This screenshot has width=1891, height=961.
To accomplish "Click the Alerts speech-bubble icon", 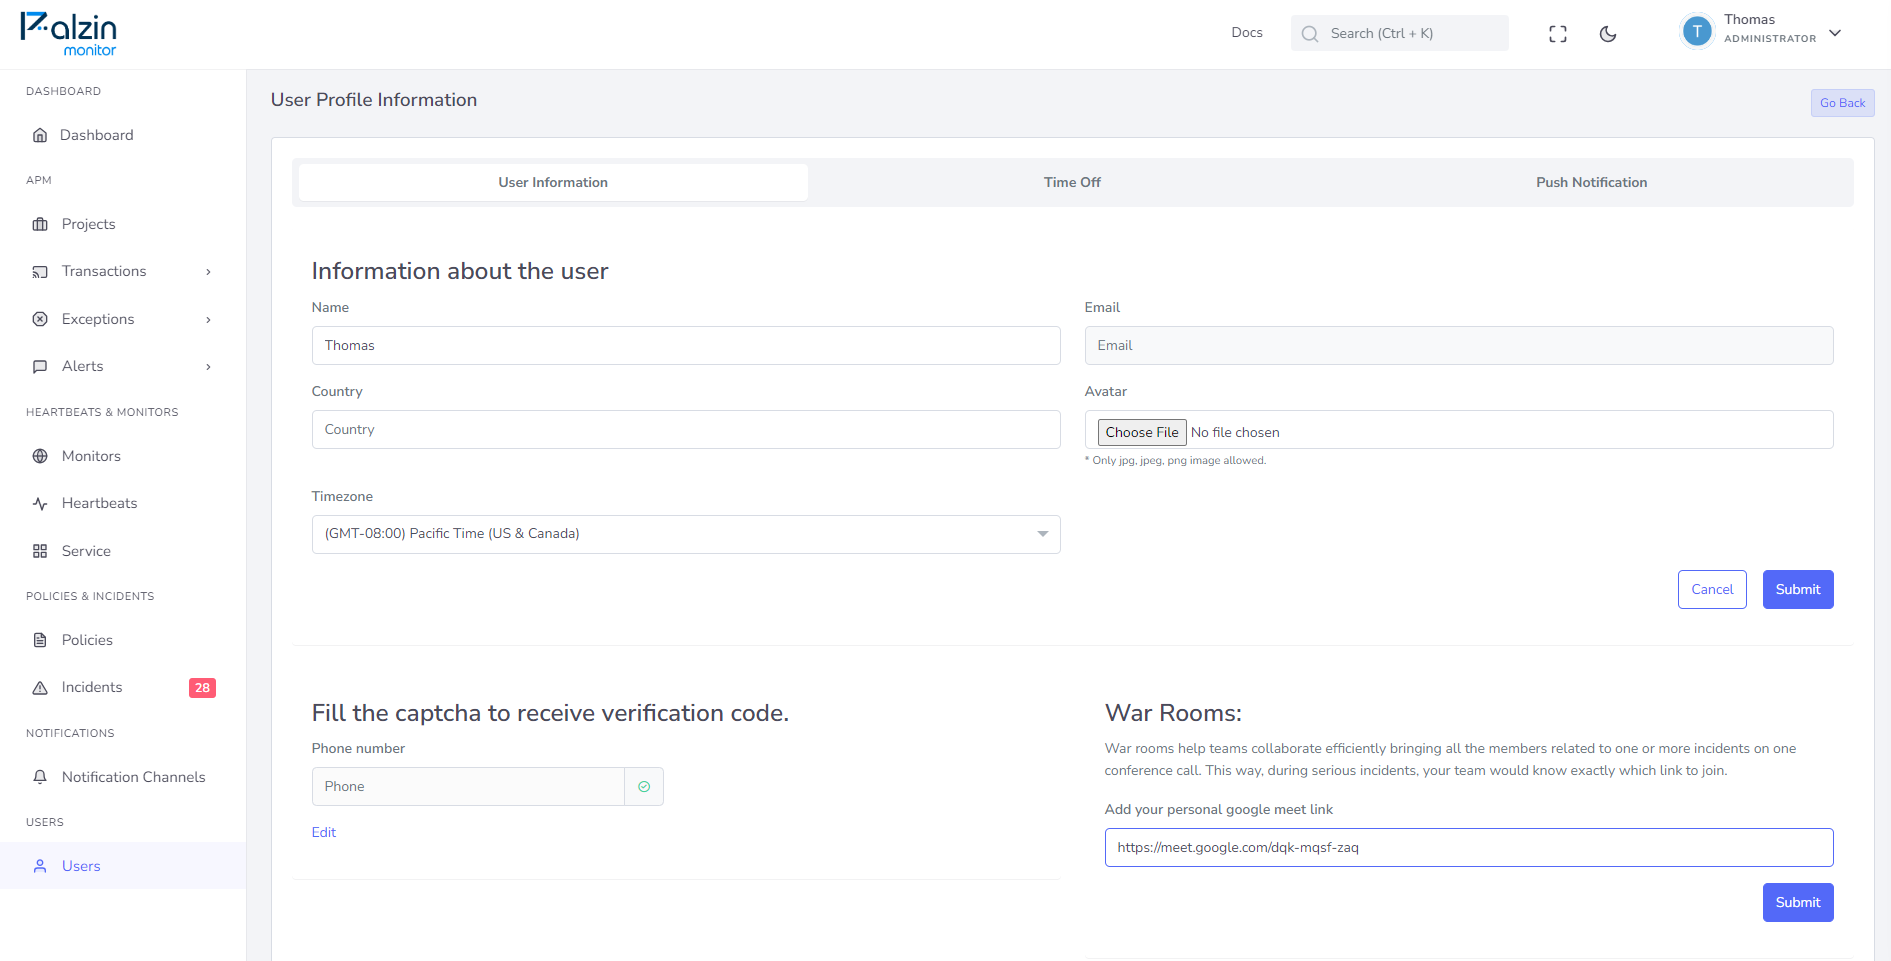I will click(x=40, y=367).
